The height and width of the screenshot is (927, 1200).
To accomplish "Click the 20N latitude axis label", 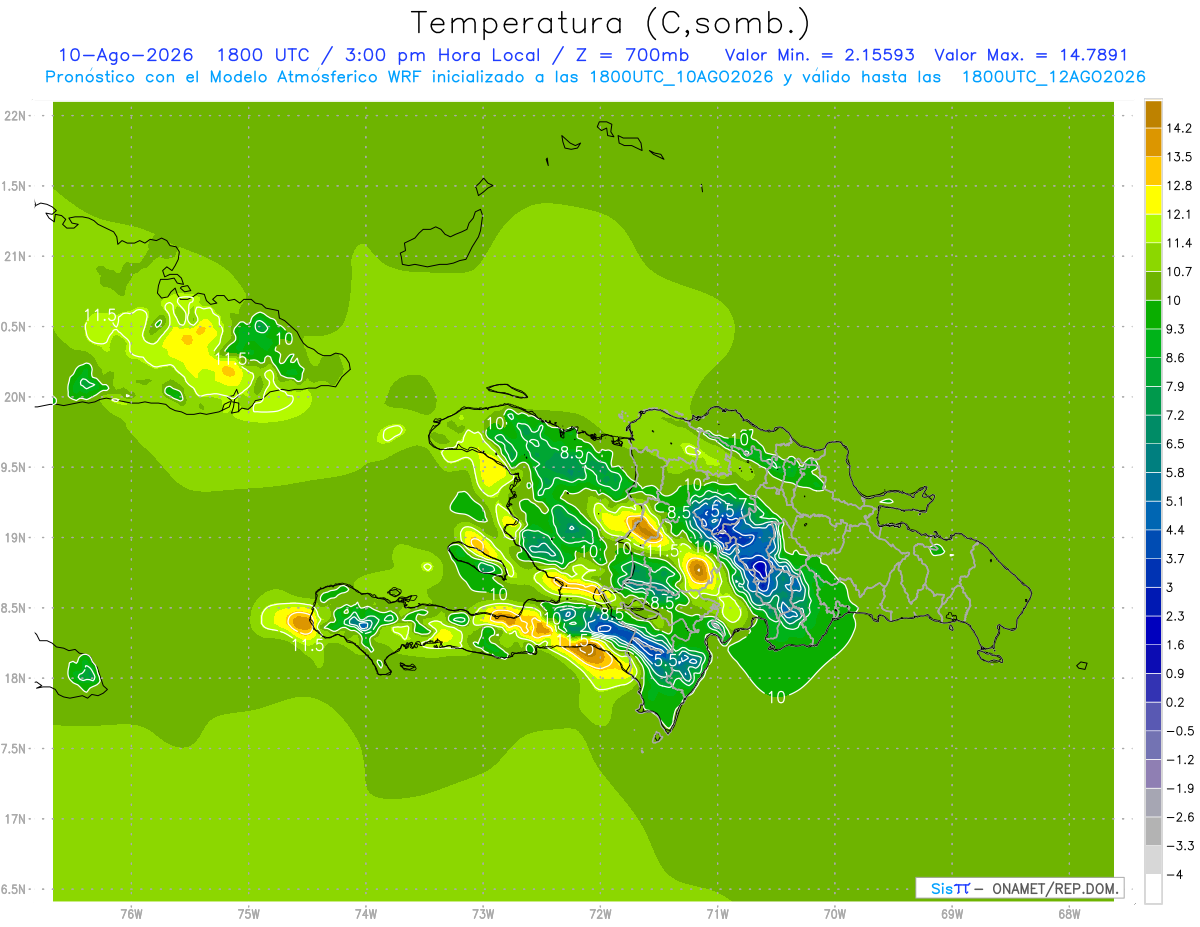I will click(x=16, y=398).
